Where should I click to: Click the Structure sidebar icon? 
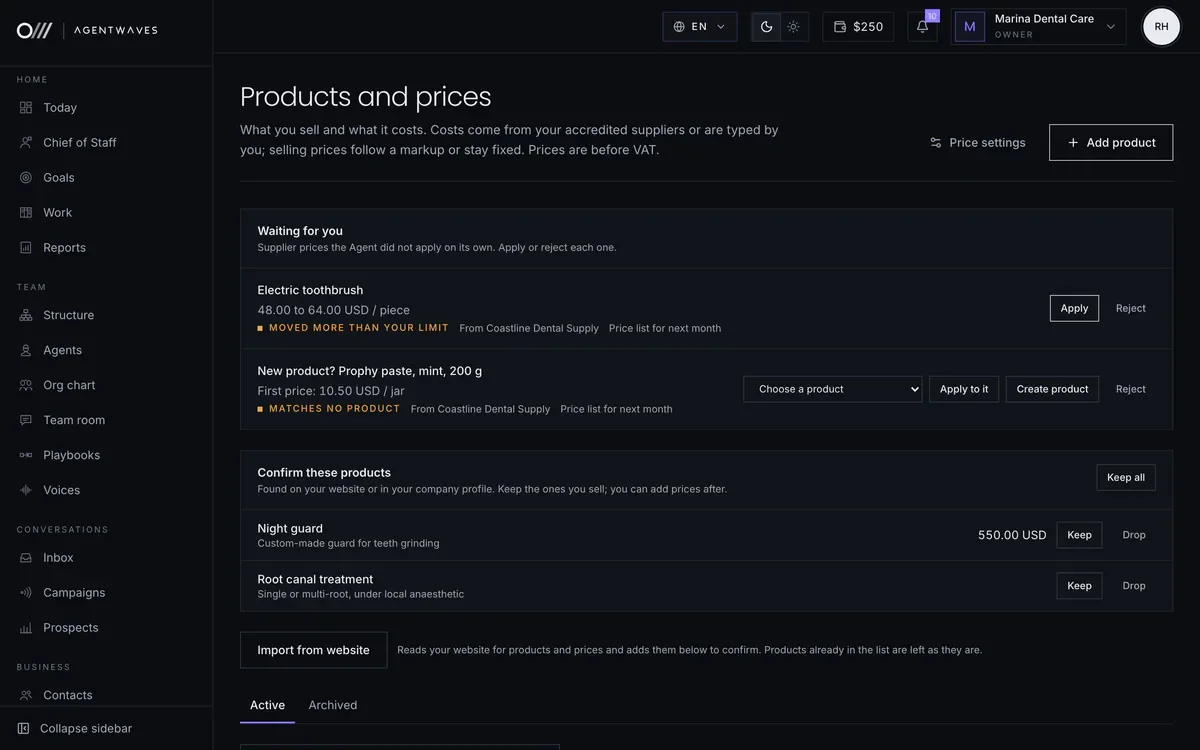pyautogui.click(x=26, y=316)
